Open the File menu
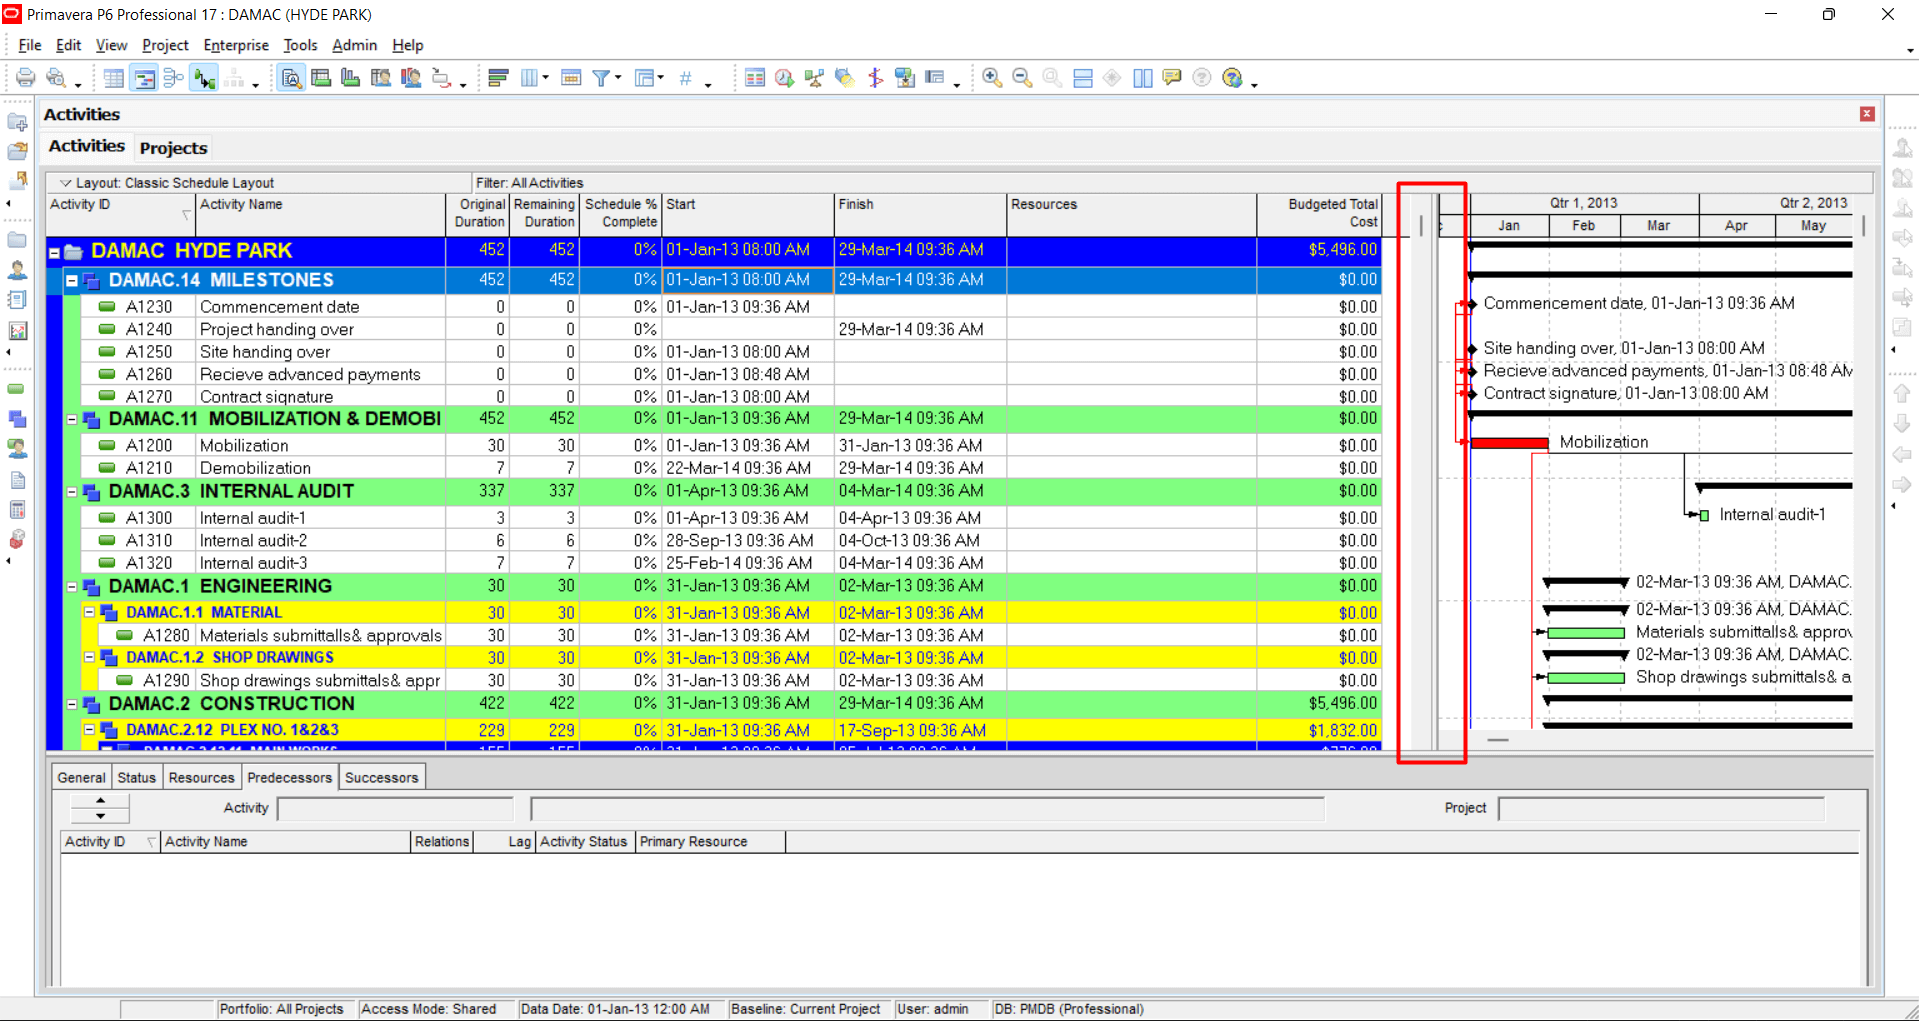 pos(30,45)
